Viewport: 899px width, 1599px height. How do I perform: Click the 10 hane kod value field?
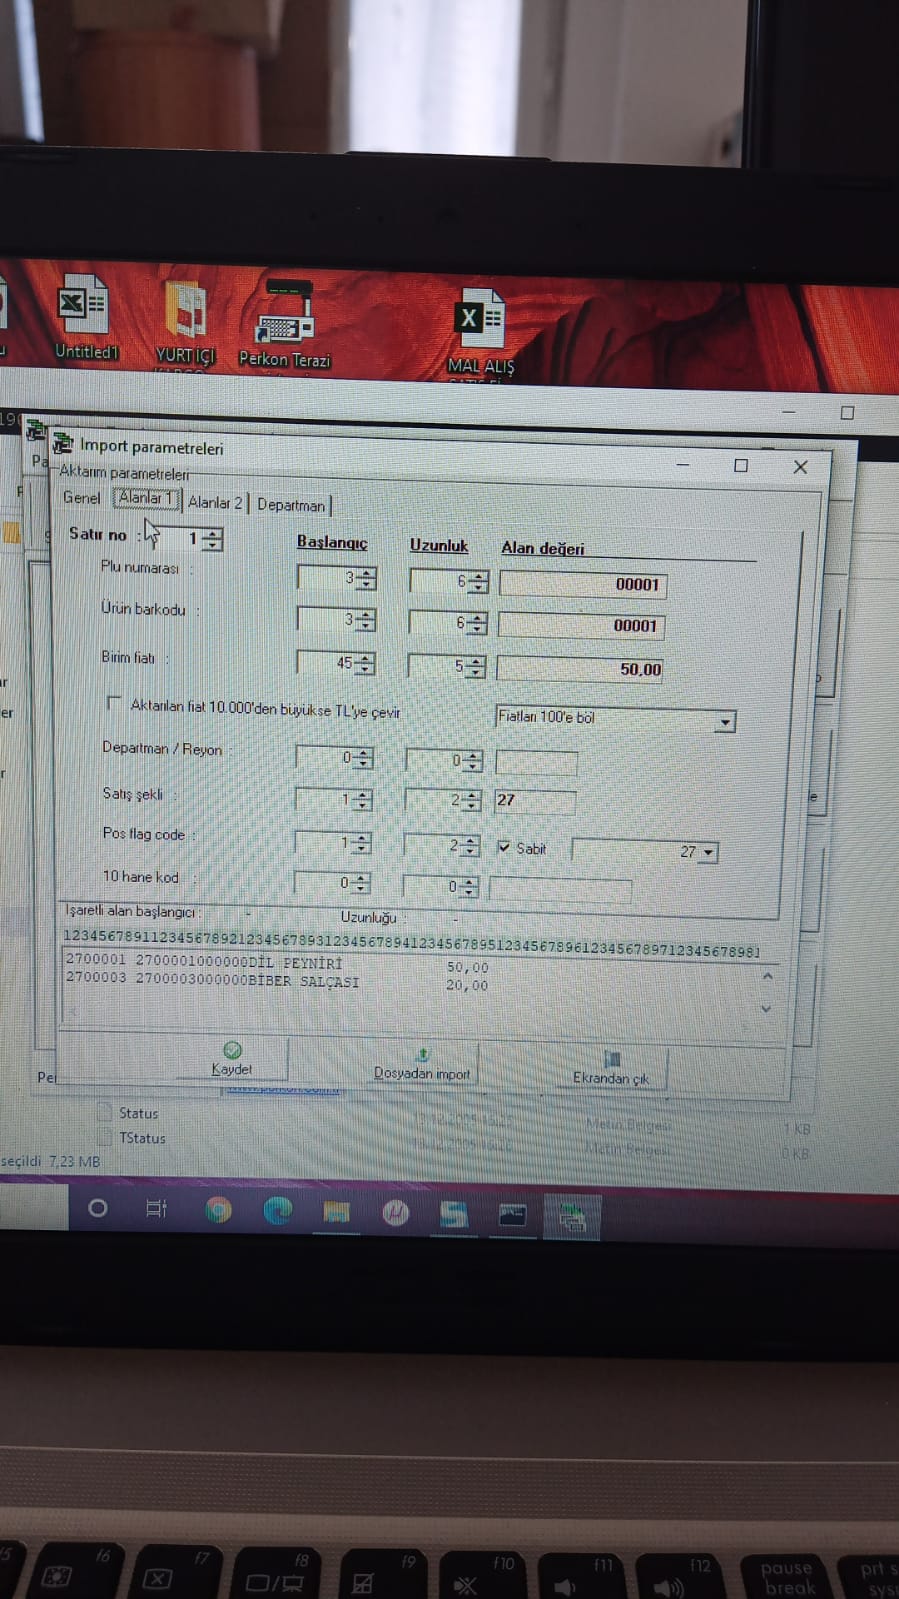tap(560, 890)
